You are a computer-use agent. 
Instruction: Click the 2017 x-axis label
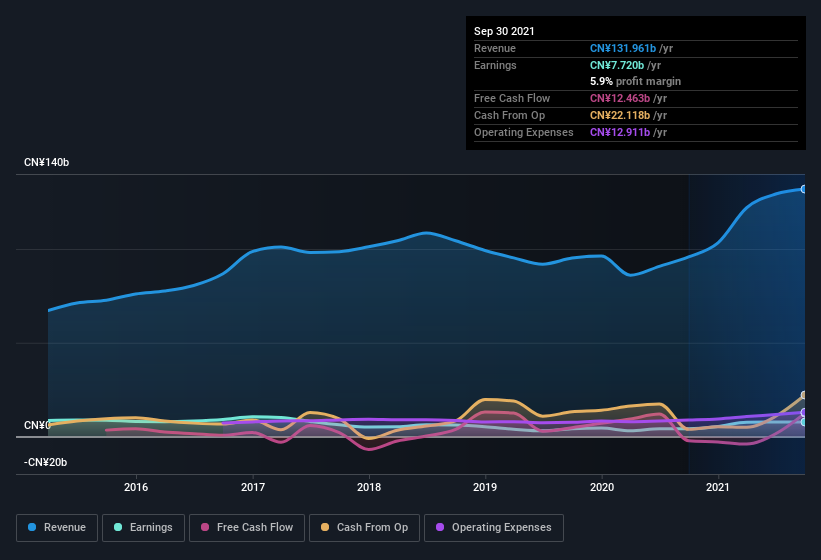(253, 487)
